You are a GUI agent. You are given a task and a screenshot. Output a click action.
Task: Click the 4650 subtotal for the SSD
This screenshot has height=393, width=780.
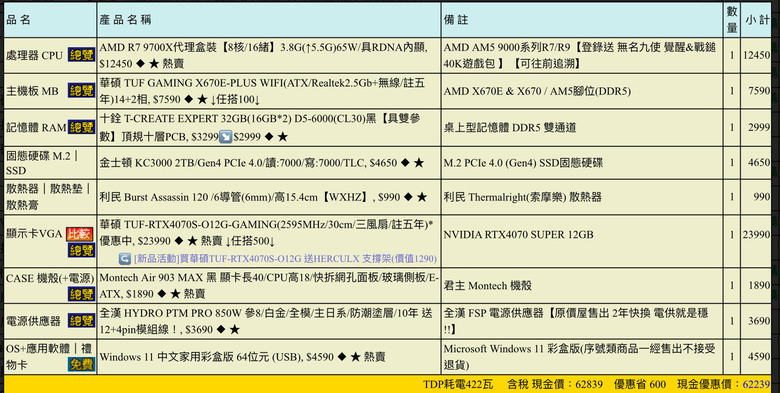pyautogui.click(x=759, y=163)
